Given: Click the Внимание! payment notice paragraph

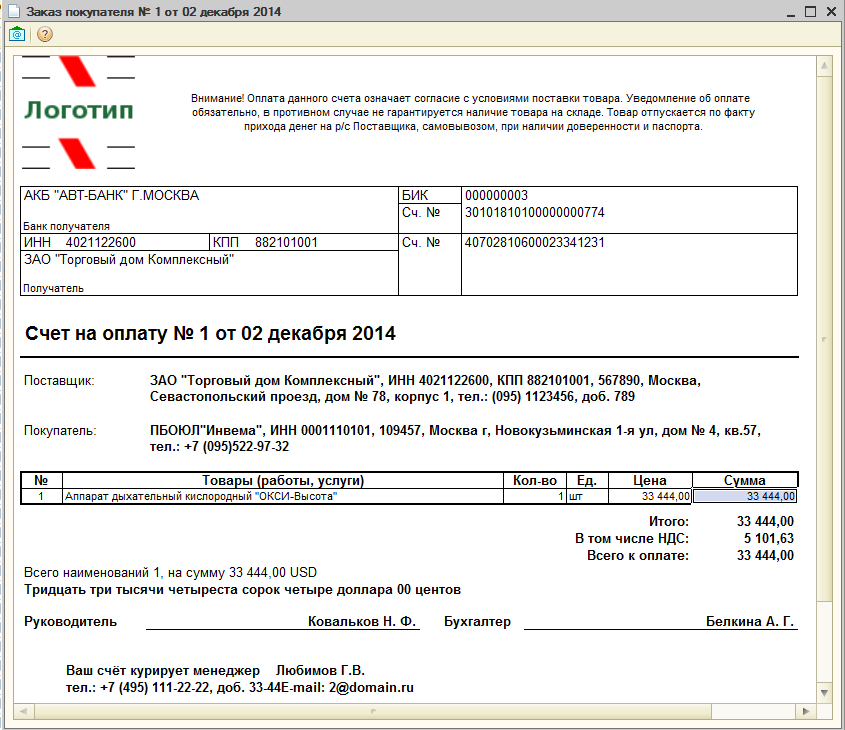Looking at the screenshot, I should point(473,113).
